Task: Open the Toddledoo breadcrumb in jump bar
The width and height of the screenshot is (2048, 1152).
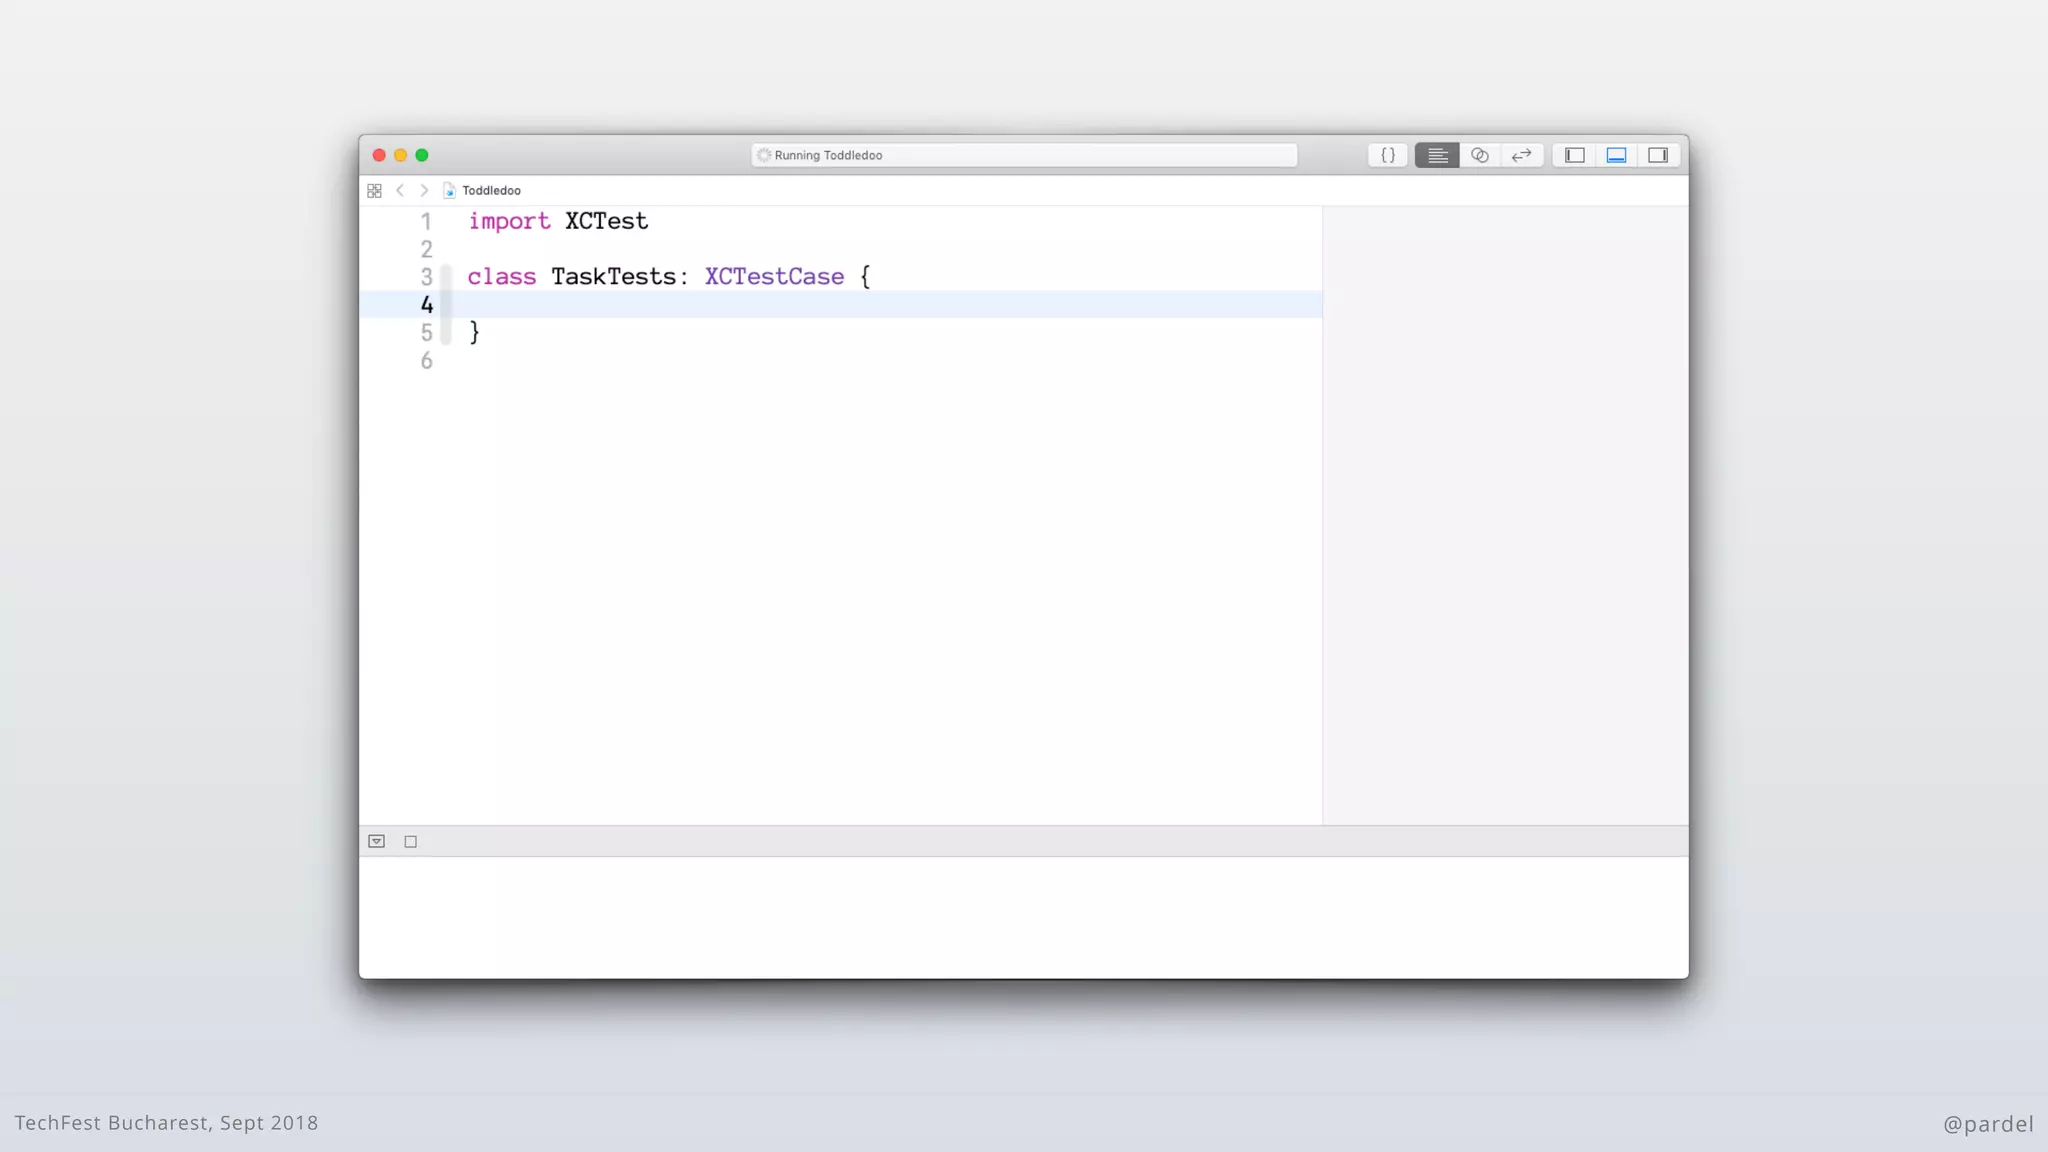Action: 490,190
